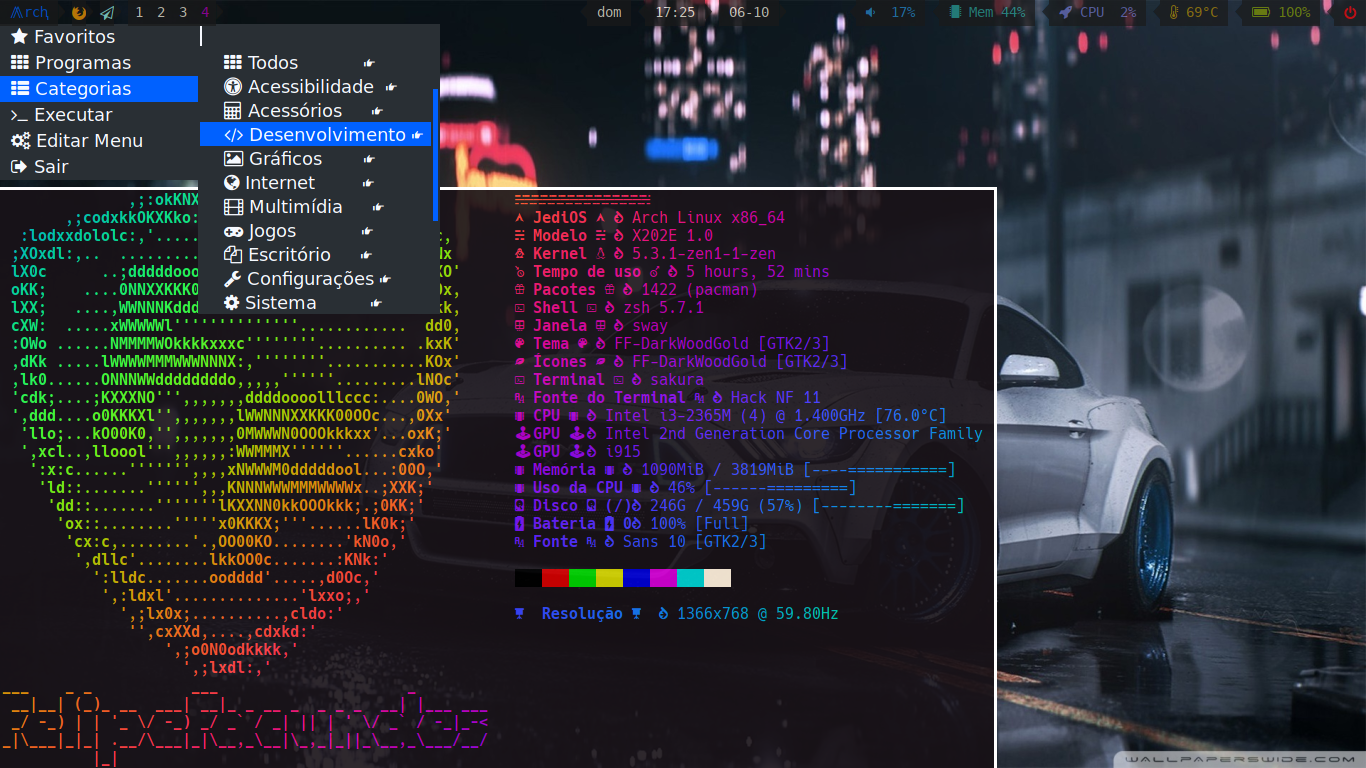
Task: Expand the Acessórios category
Action: 315,111
